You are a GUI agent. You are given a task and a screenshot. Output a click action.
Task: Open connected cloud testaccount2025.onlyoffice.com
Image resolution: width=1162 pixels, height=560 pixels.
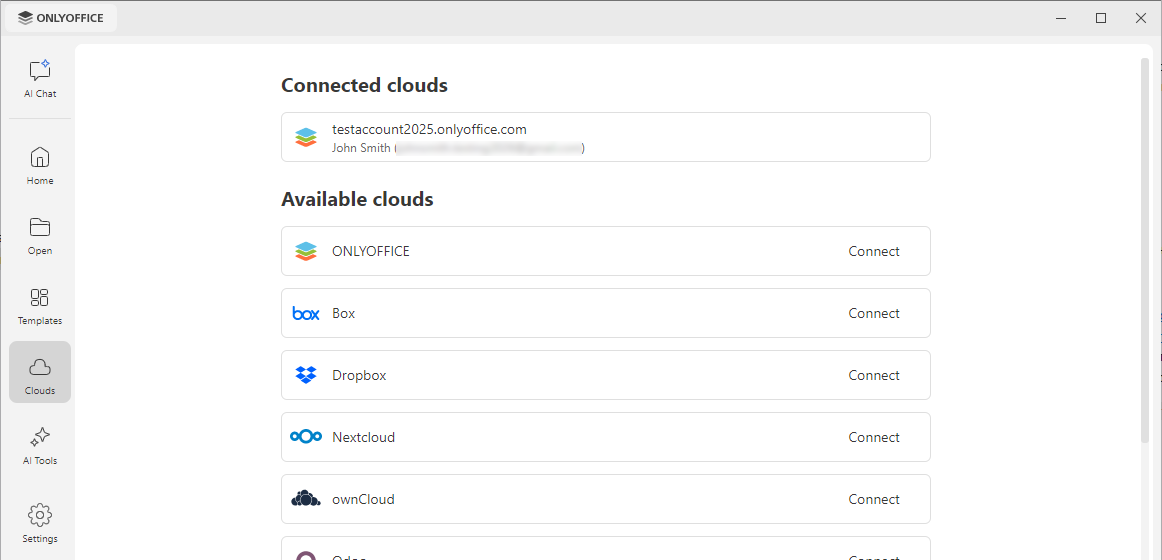pos(605,137)
